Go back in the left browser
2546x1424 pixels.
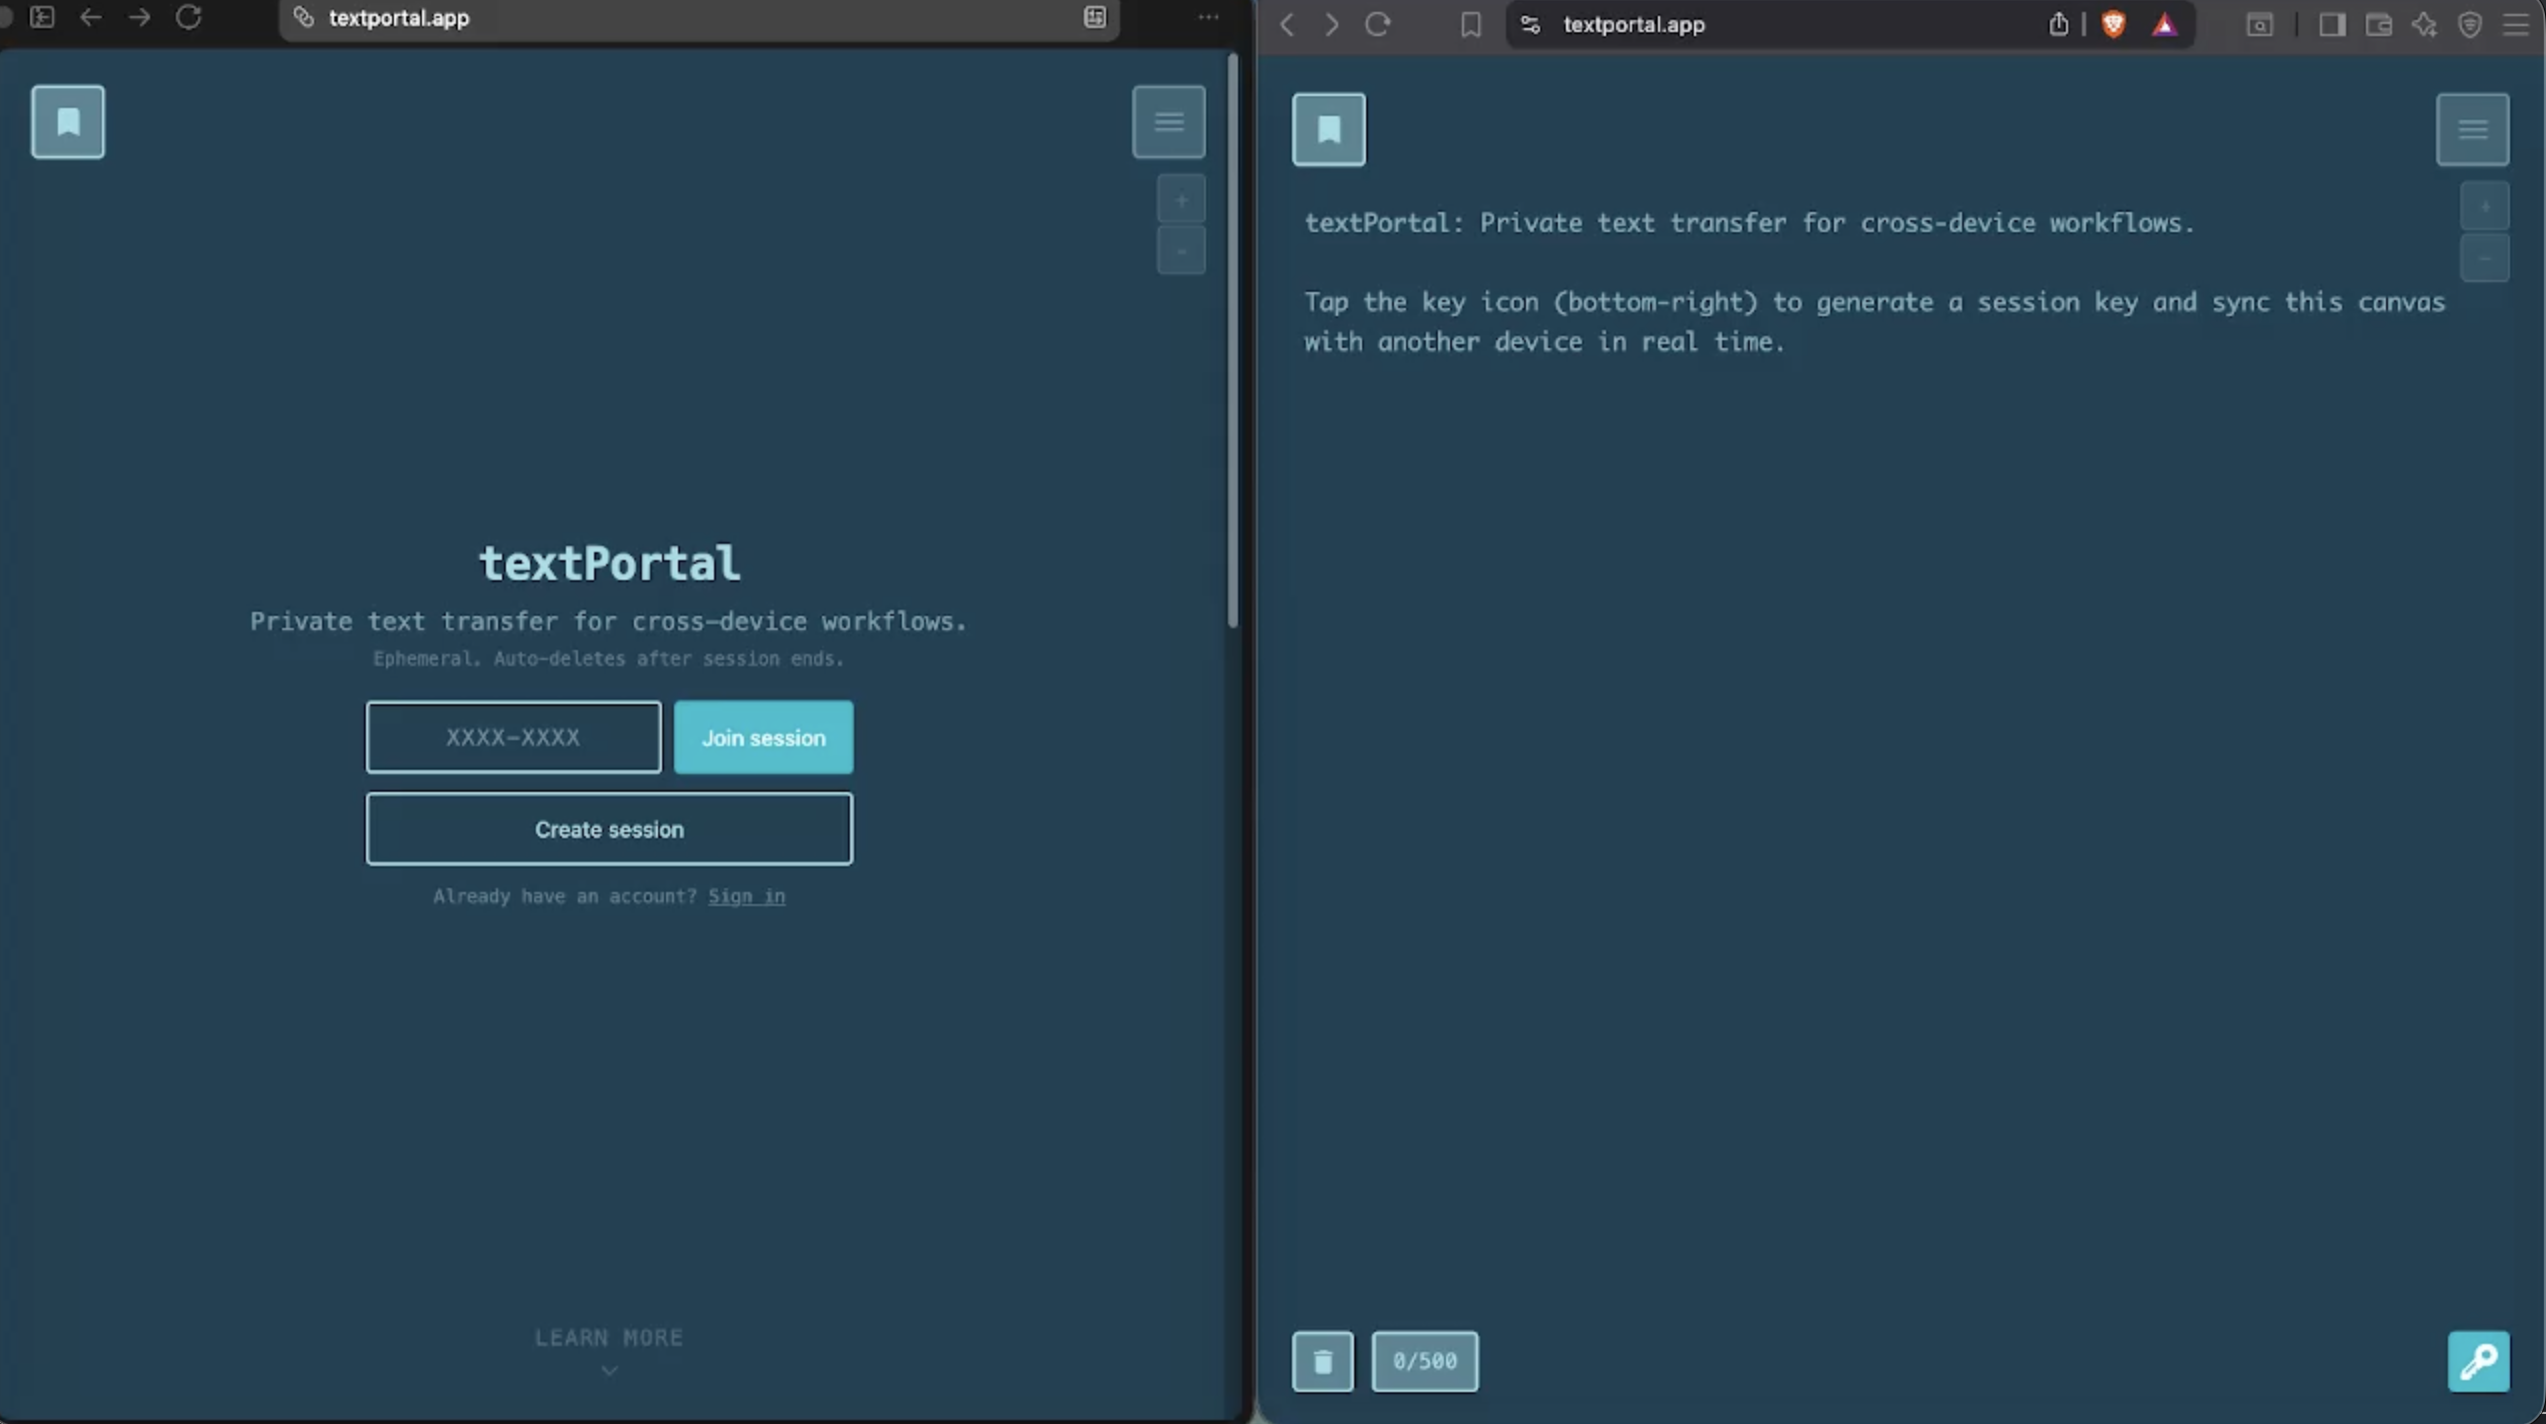coord(91,17)
